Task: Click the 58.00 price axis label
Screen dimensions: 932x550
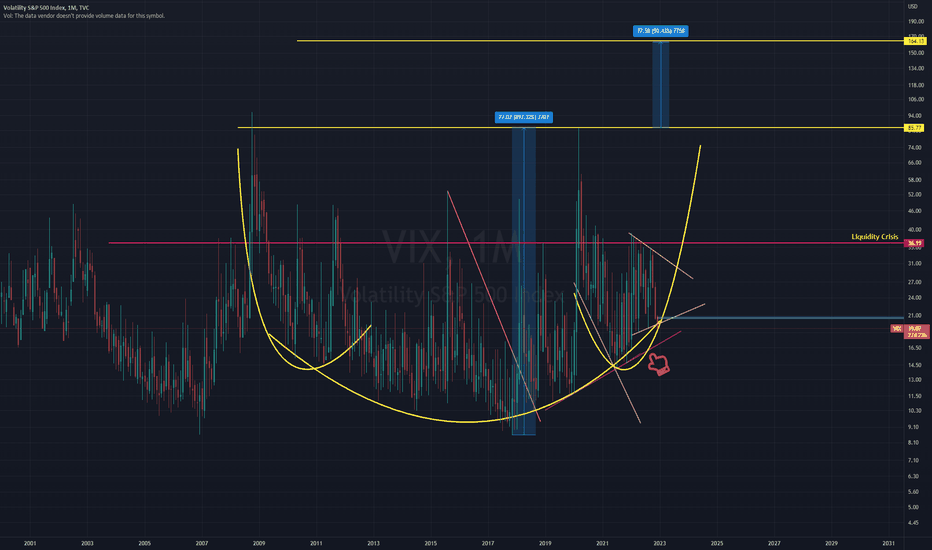Action: [x=914, y=180]
